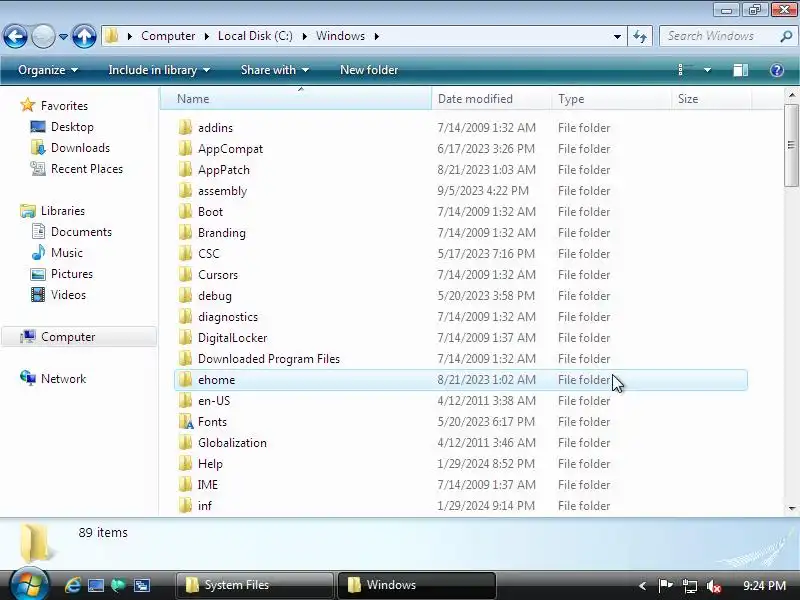
Task: Toggle the preview pane
Action: (741, 70)
